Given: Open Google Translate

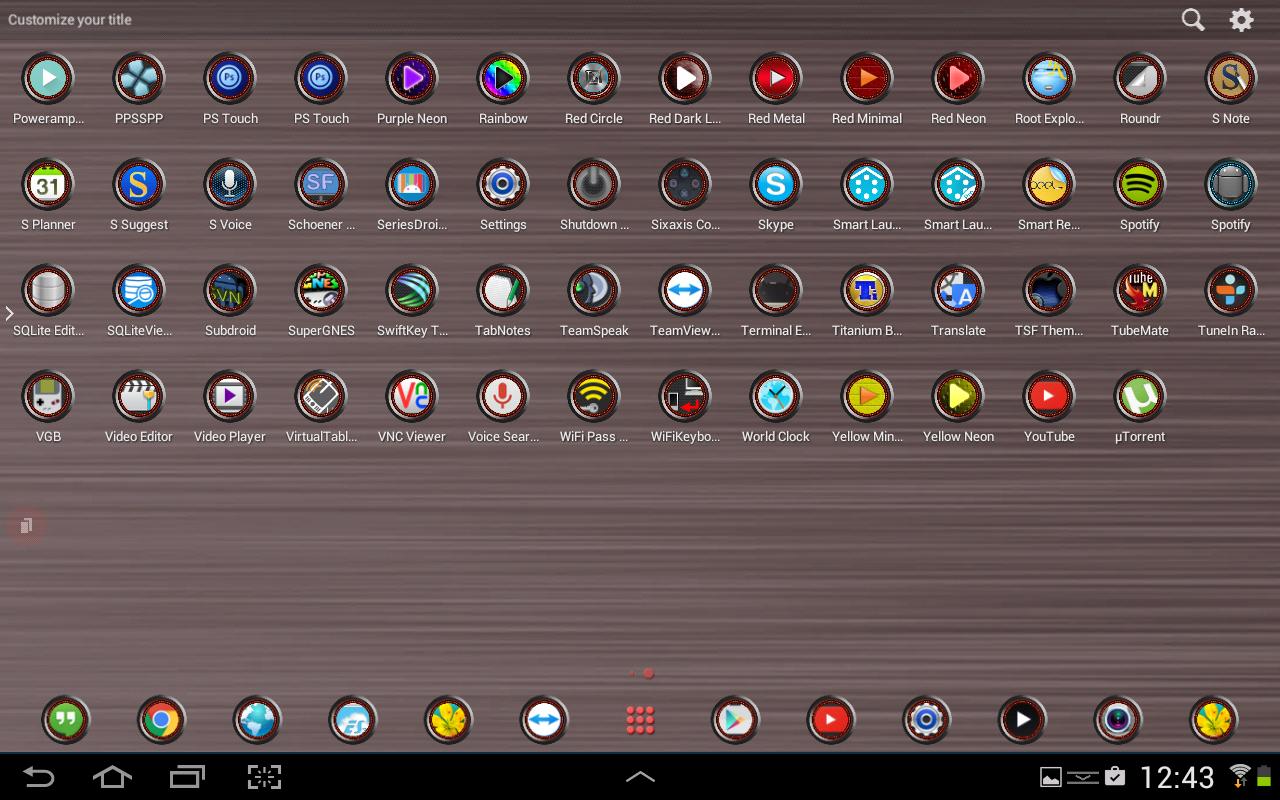Looking at the screenshot, I should click(x=957, y=290).
